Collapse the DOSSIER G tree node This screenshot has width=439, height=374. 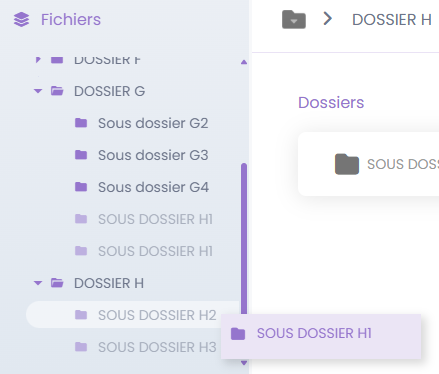tap(38, 91)
